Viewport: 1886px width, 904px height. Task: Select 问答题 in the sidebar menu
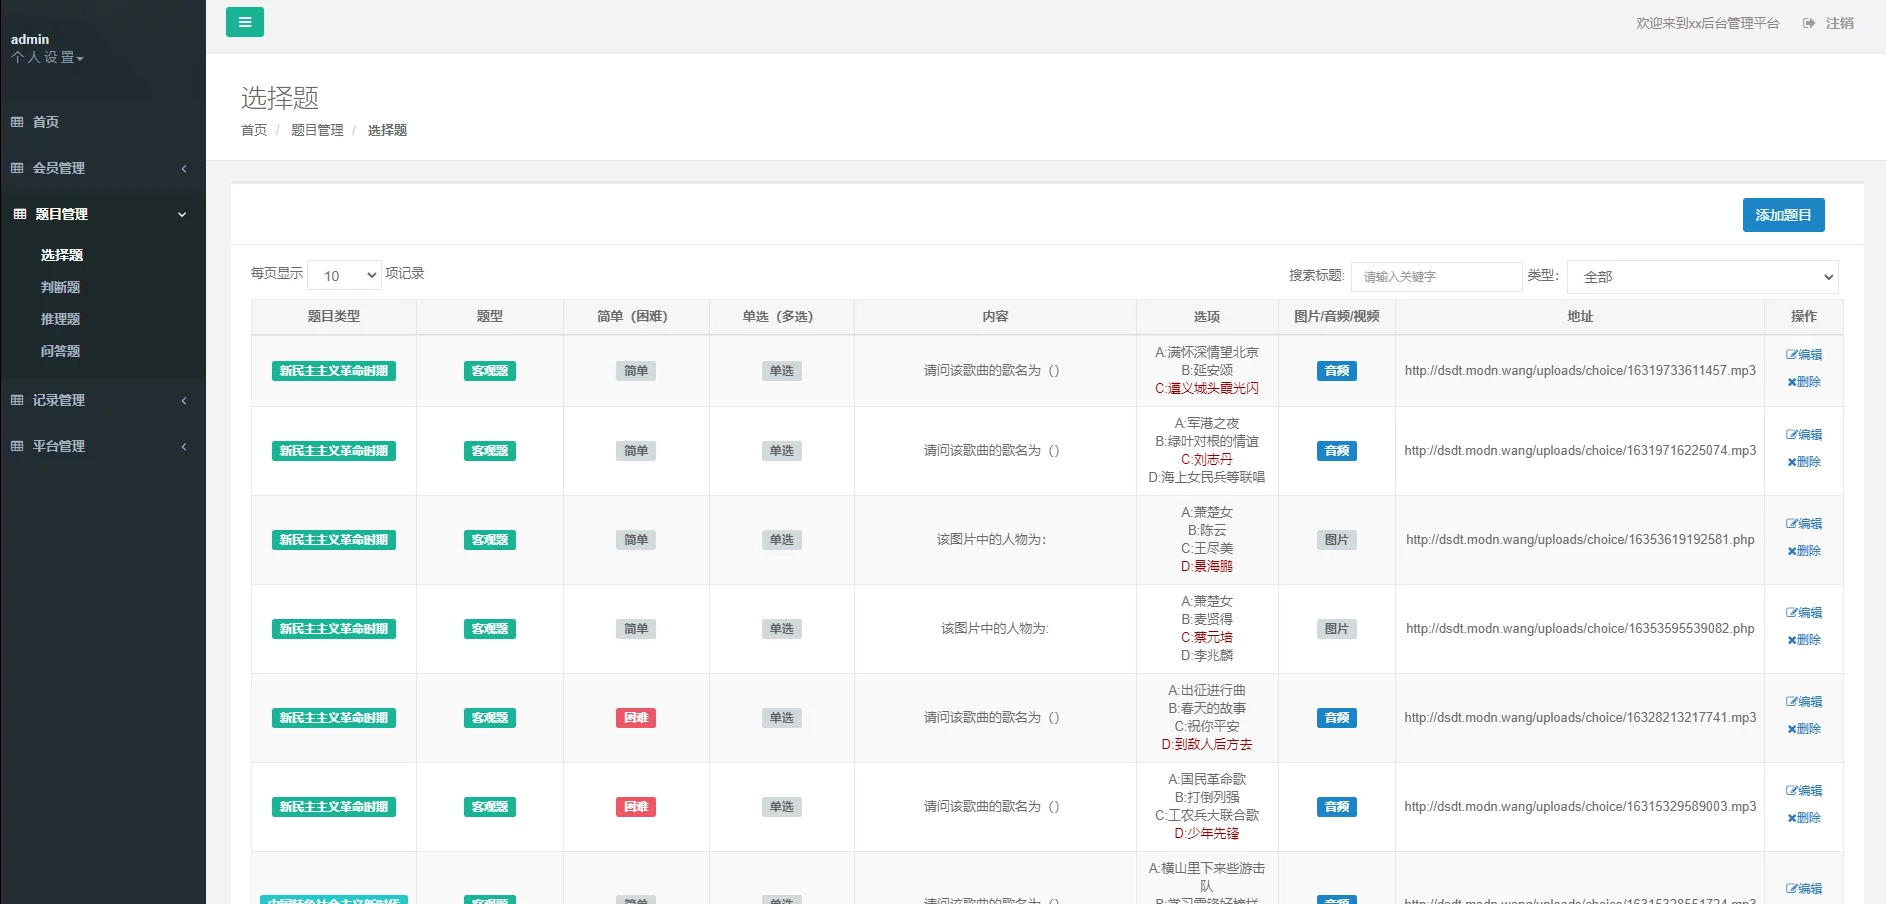(x=61, y=351)
